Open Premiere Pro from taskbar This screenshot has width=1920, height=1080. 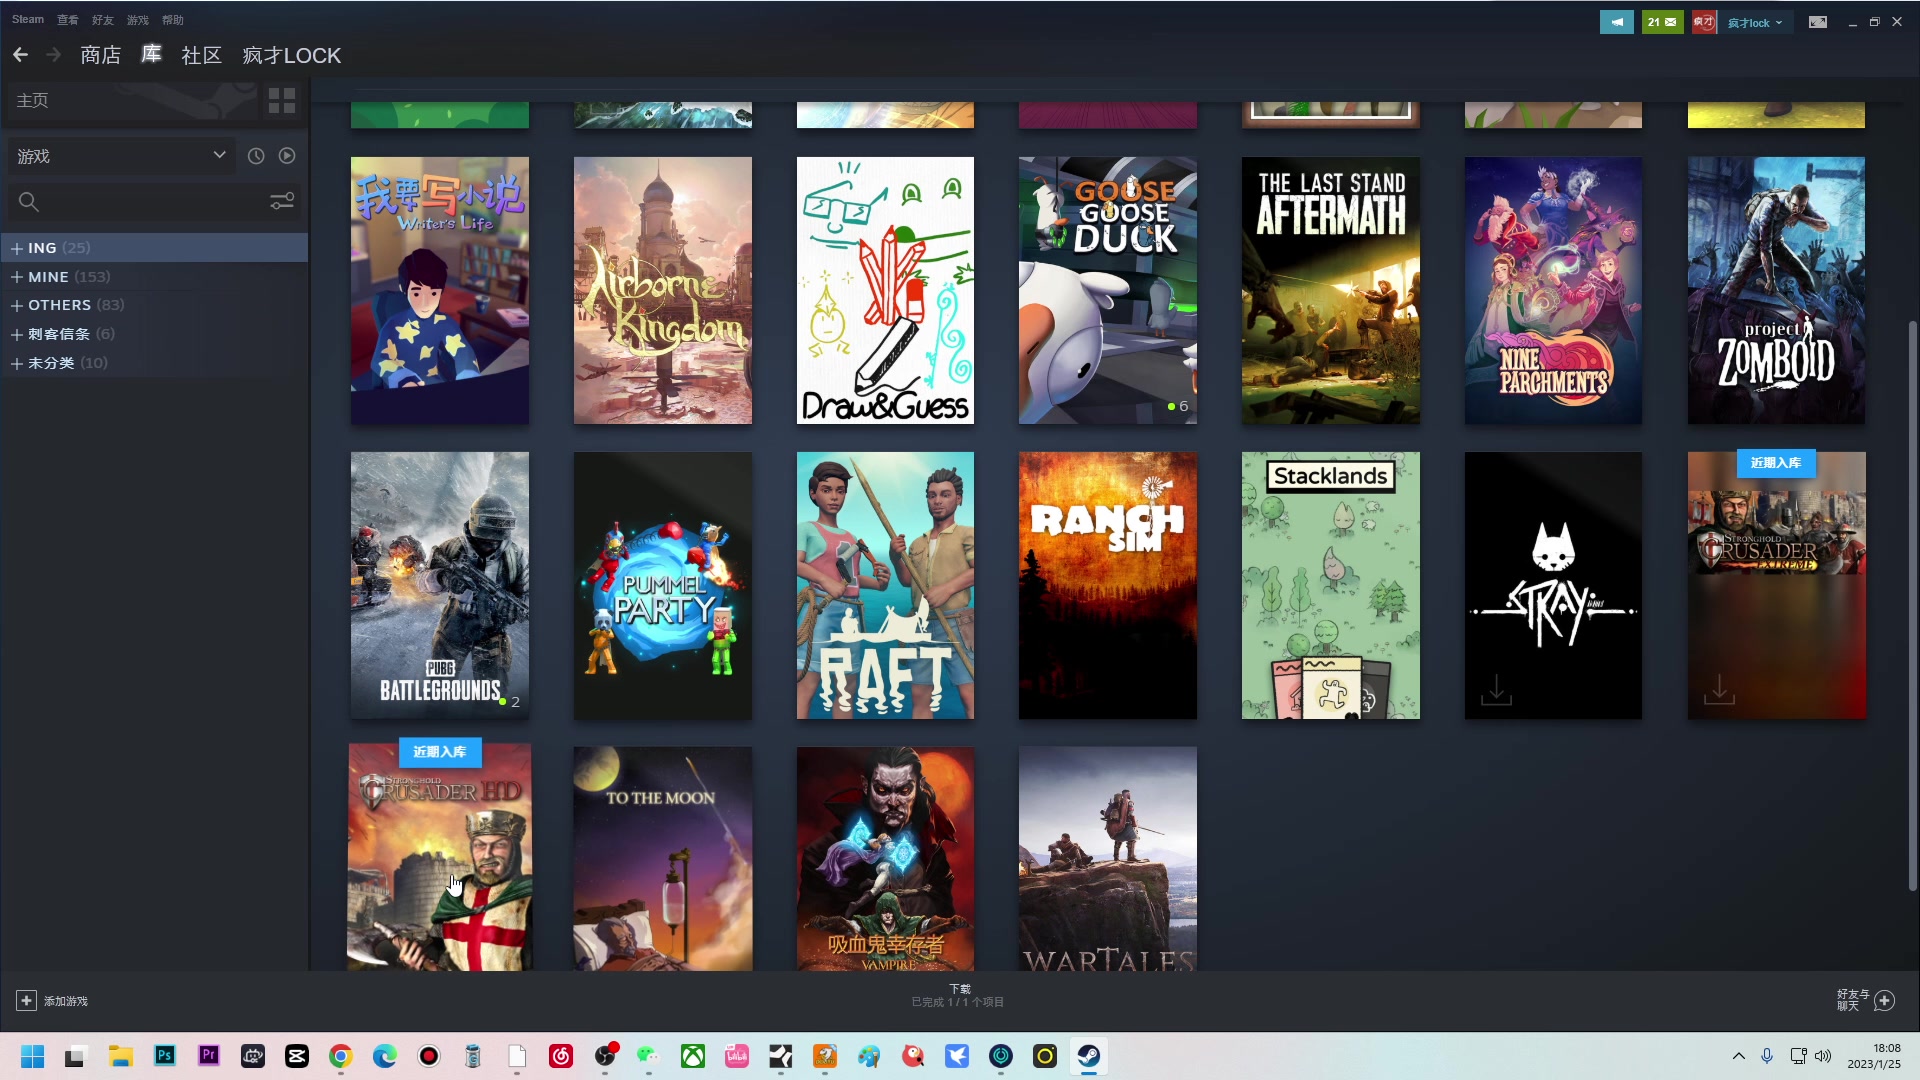[x=209, y=1056]
